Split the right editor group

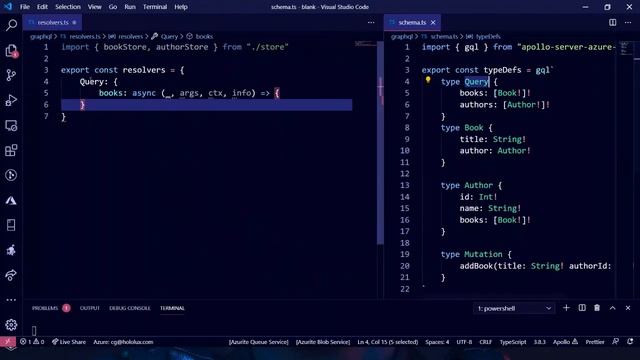click(613, 22)
